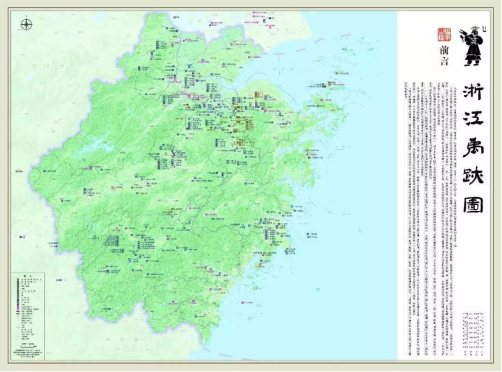The height and width of the screenshot is (372, 502).
Task: Click the purple swatch in legend
Action: (x=17, y=309)
